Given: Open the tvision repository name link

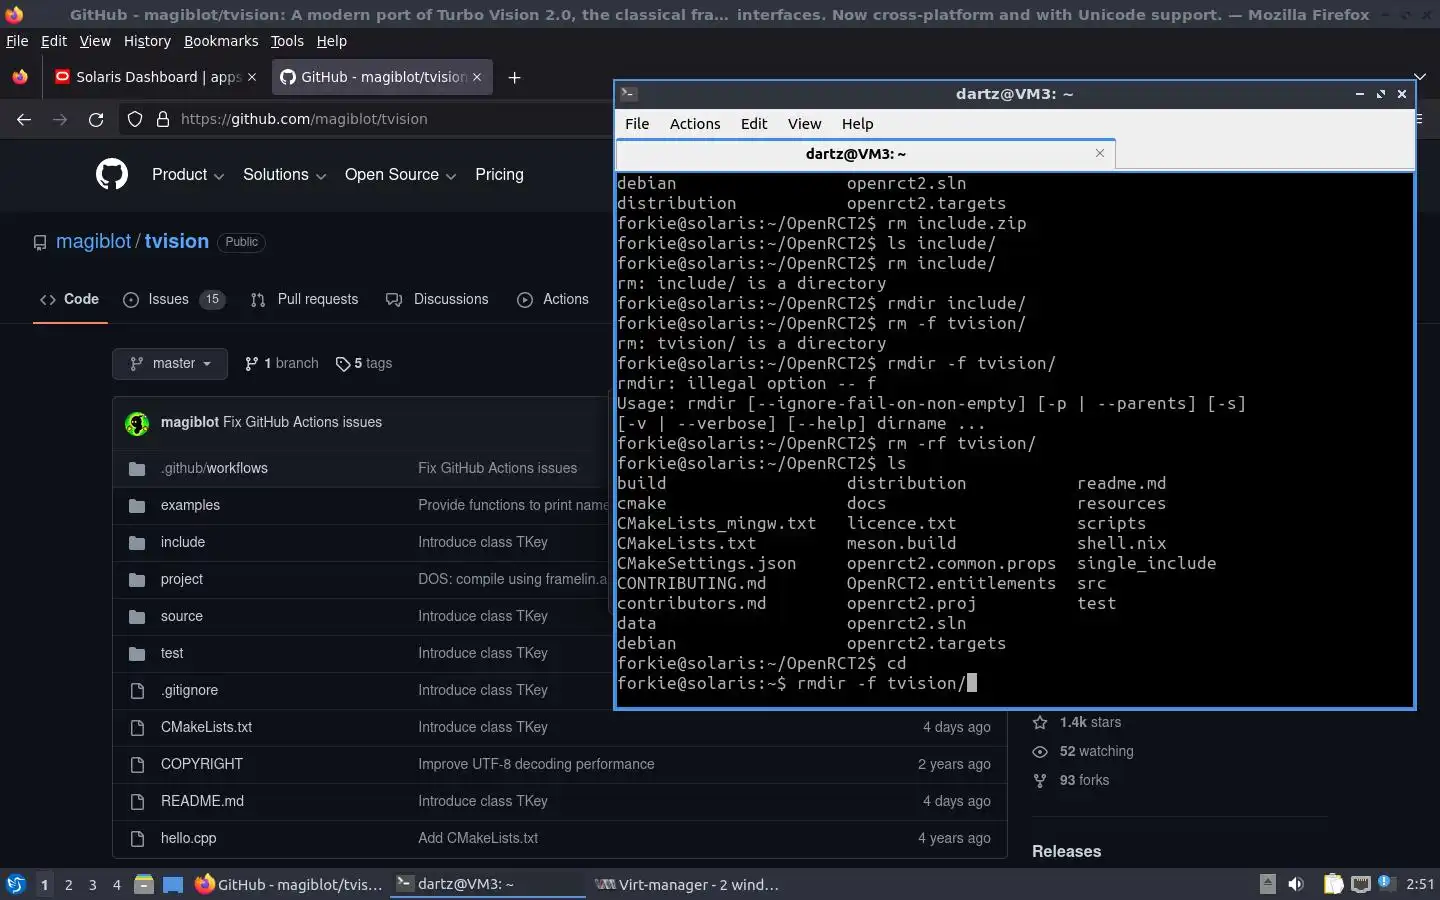Looking at the screenshot, I should coord(176,242).
